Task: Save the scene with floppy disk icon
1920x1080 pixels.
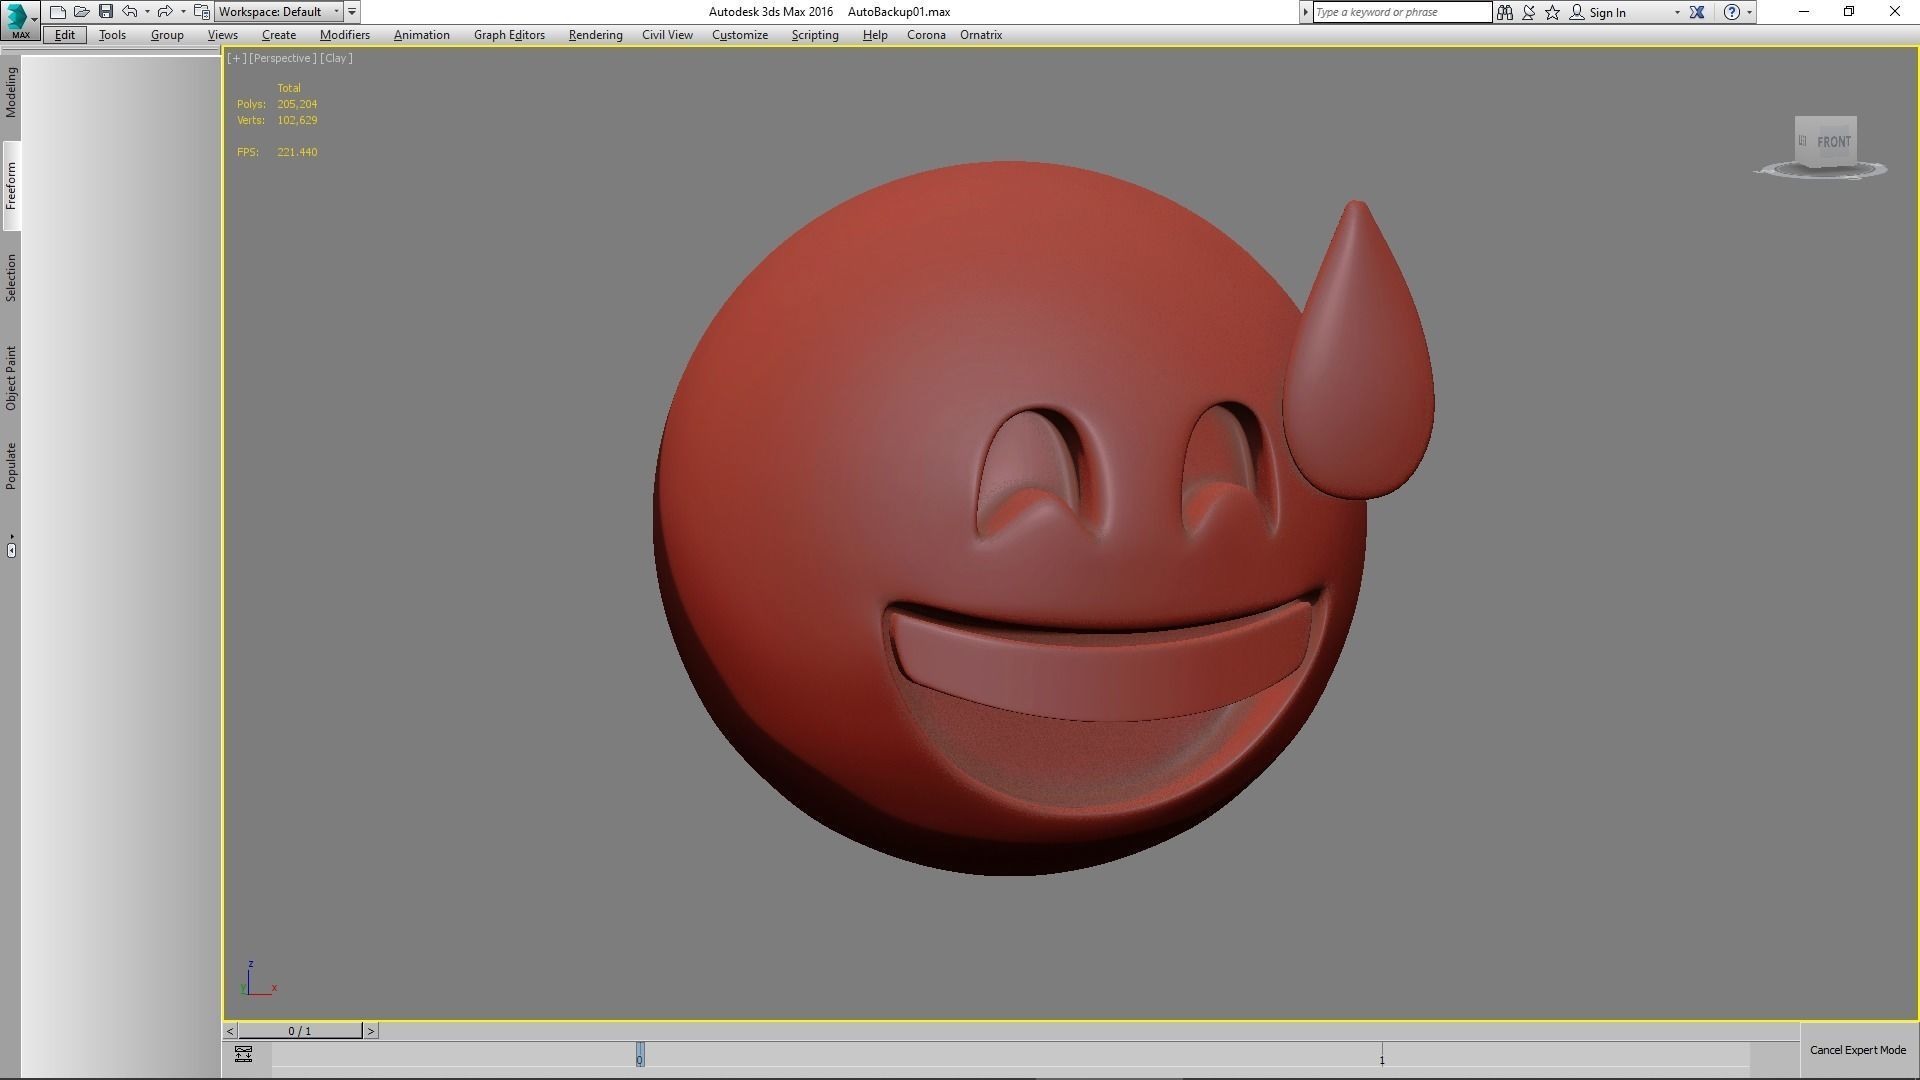Action: (106, 12)
